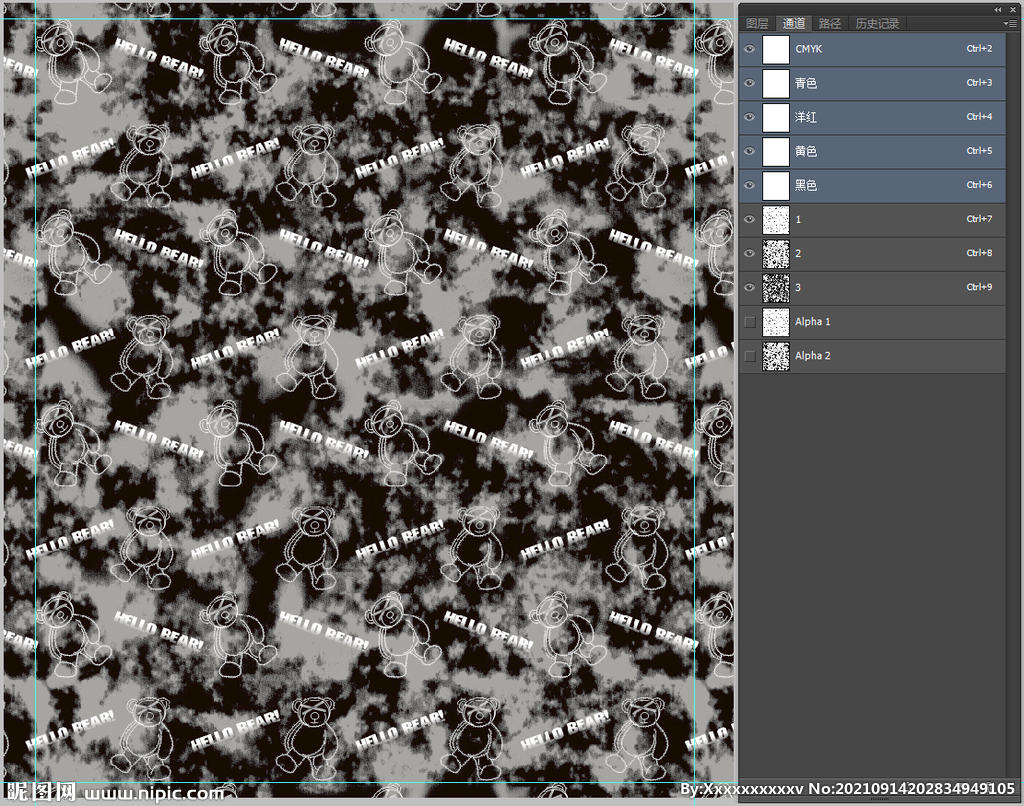Select the 黑色 channel label
1024x806 pixels.
coord(806,185)
